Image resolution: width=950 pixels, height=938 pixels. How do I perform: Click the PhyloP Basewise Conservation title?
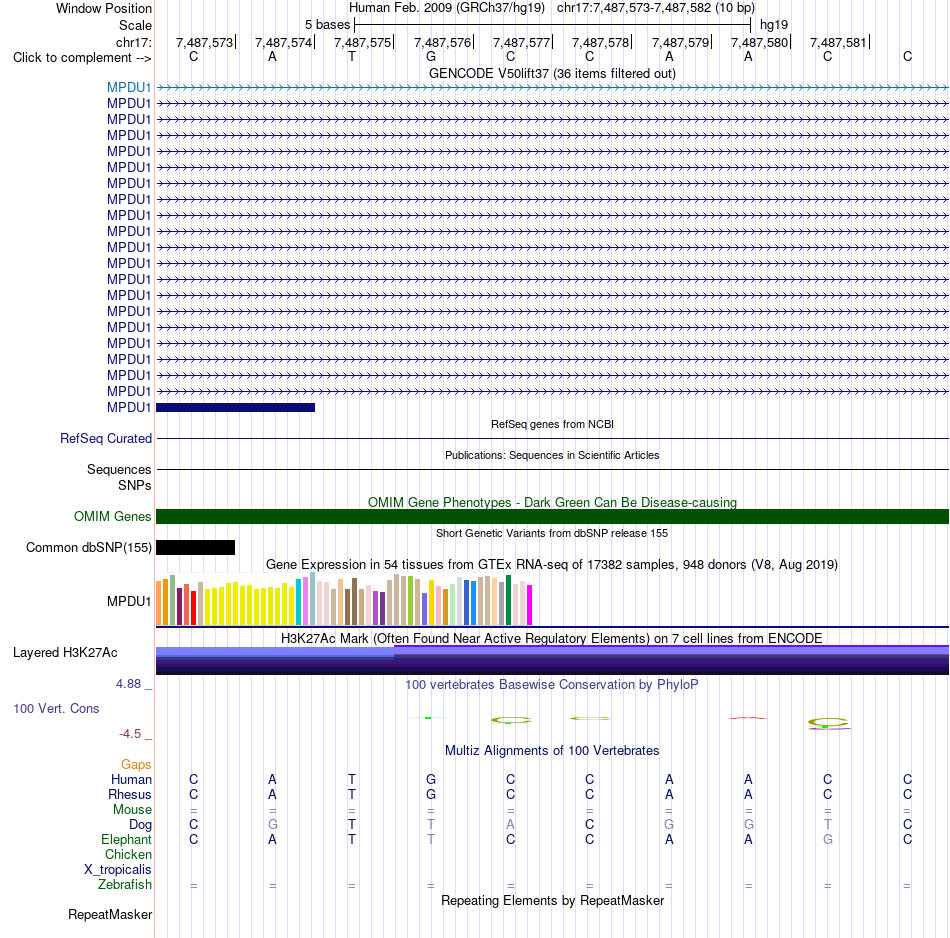[x=552, y=684]
